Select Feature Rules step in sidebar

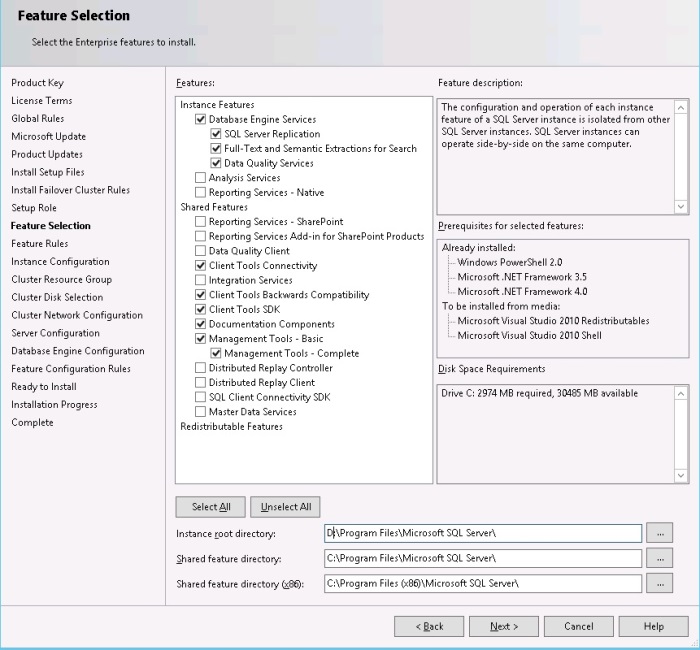click(x=40, y=244)
